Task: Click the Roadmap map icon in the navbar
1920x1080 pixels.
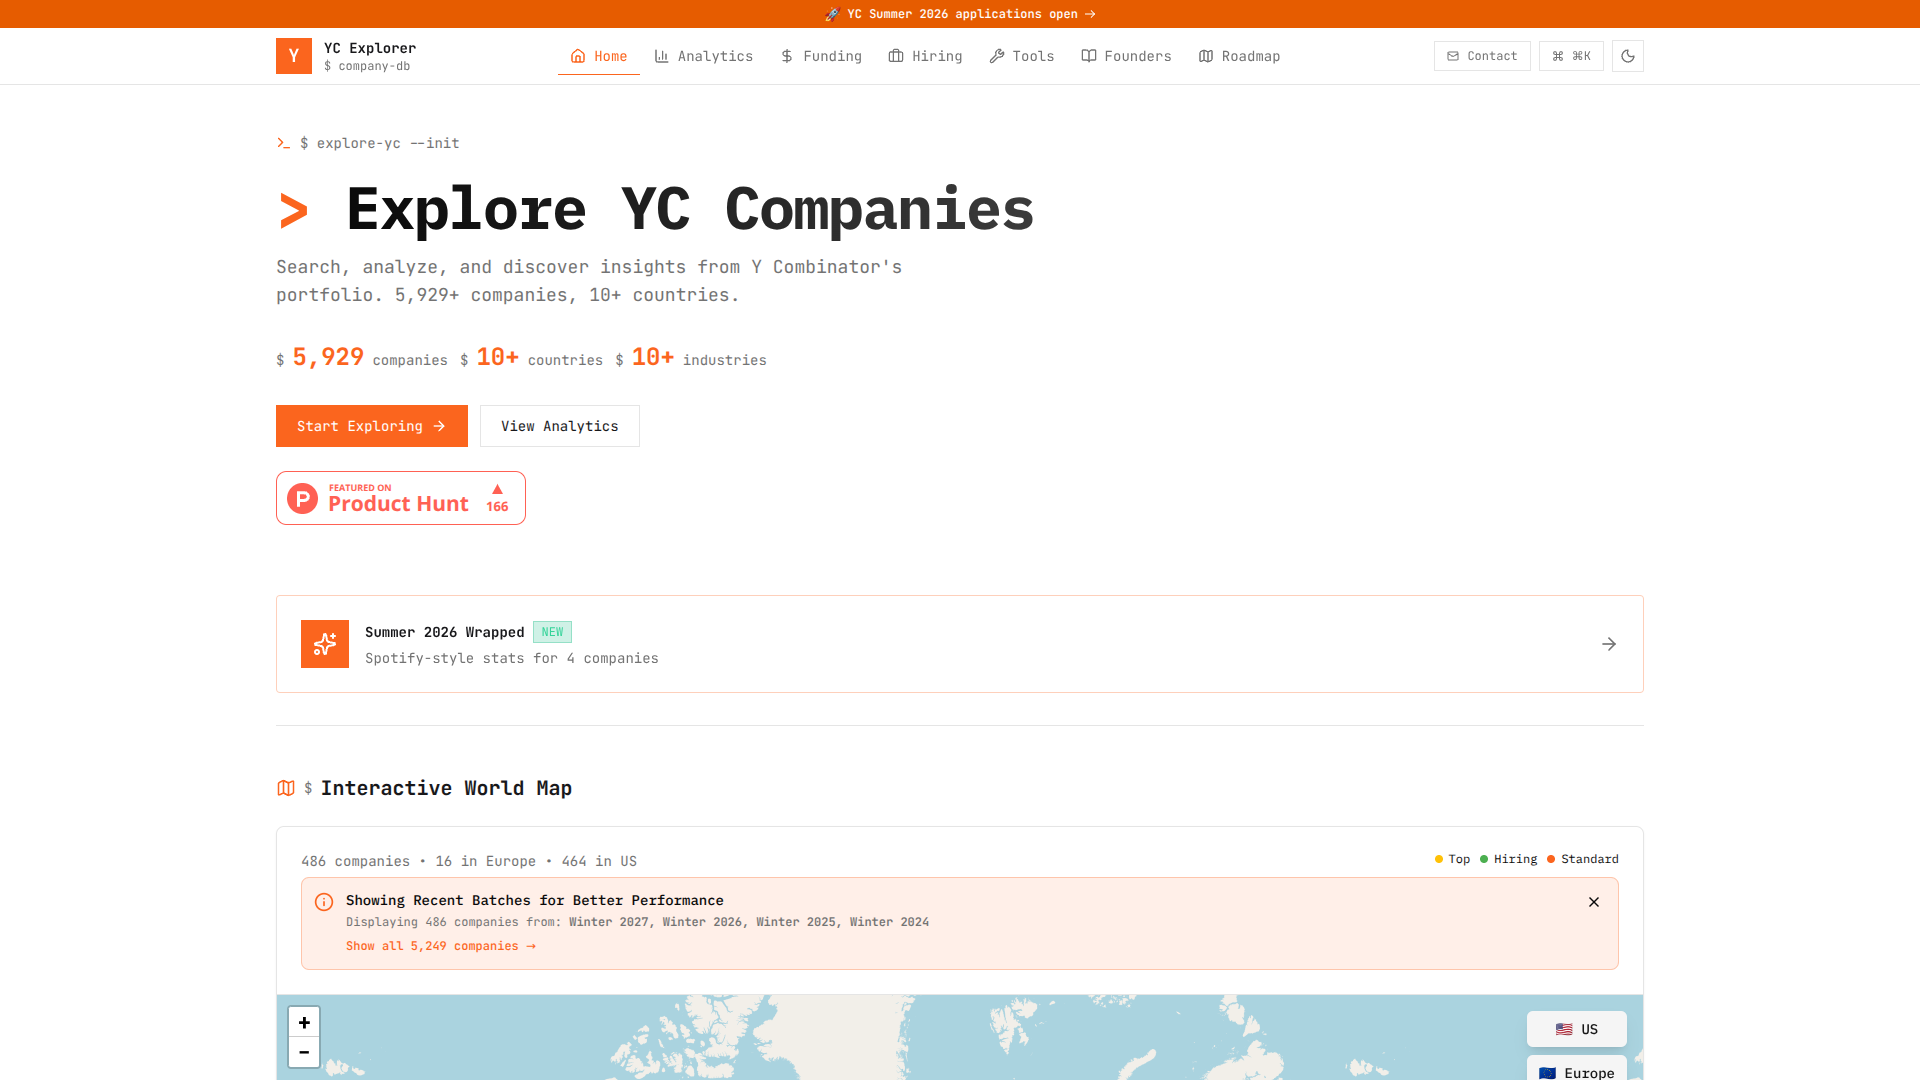Action: point(1206,56)
